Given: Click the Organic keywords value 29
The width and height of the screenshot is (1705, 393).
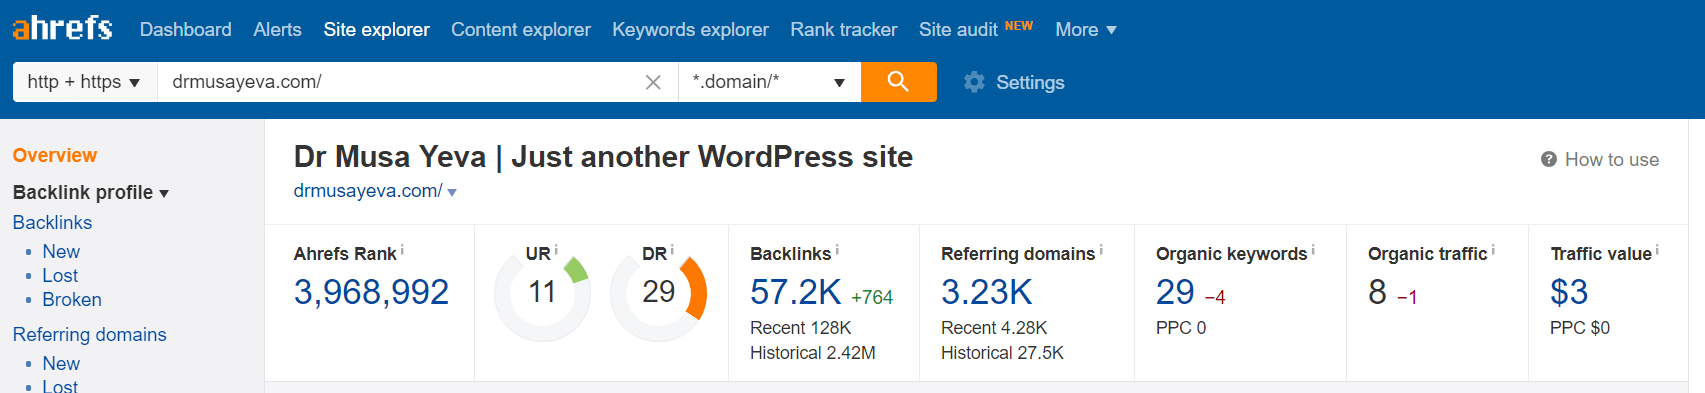Looking at the screenshot, I should (x=1175, y=292).
